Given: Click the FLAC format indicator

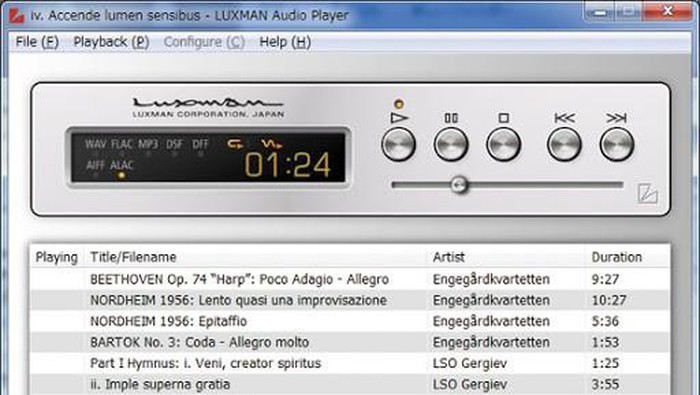Looking at the screenshot, I should point(122,144).
